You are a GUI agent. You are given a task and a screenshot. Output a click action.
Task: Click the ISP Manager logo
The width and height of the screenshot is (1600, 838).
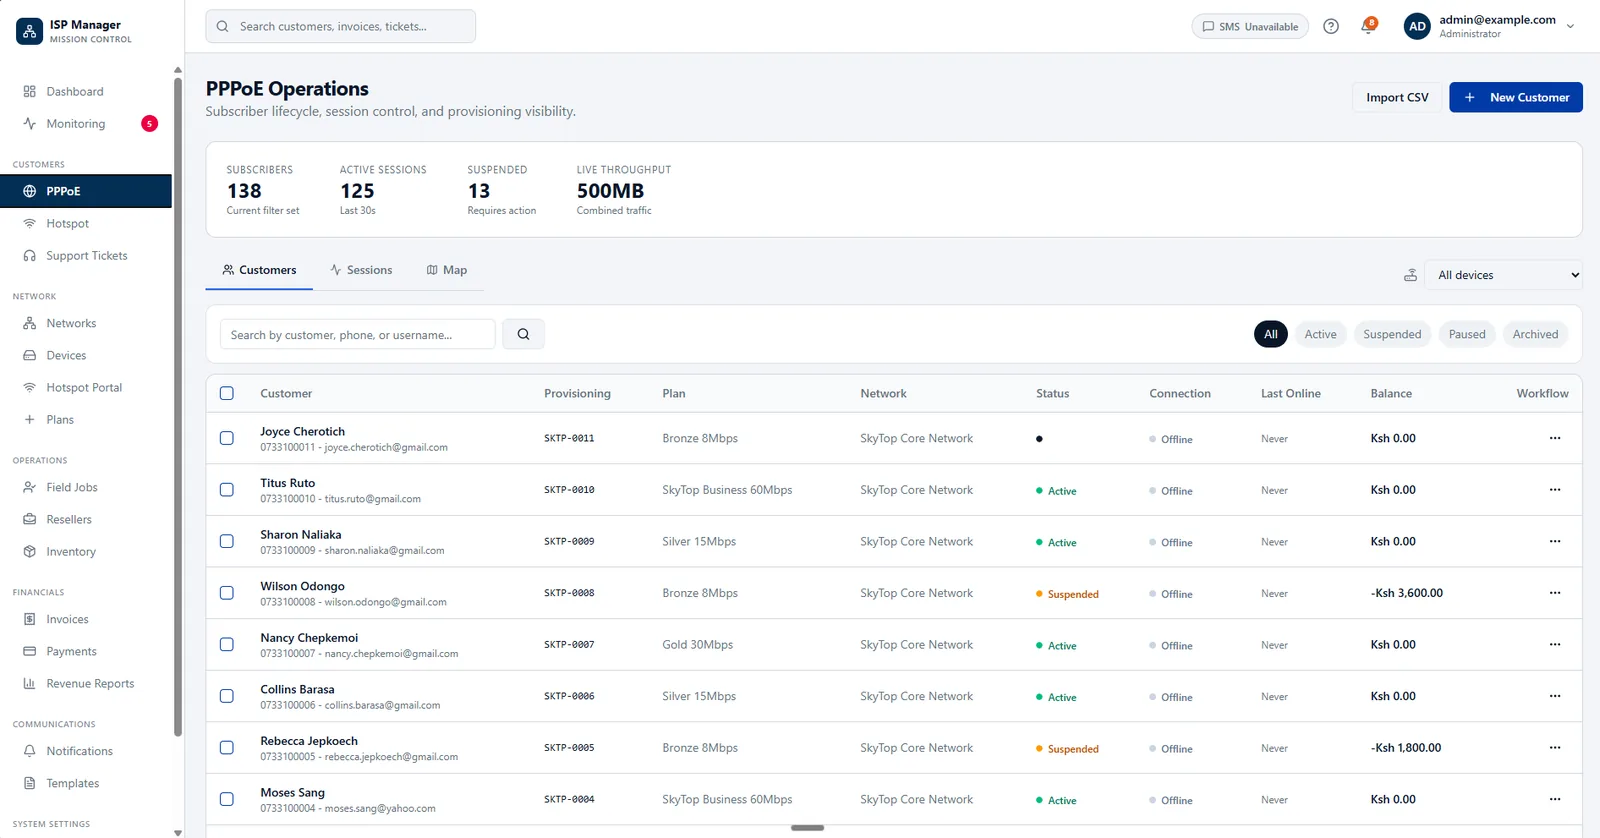tap(30, 31)
